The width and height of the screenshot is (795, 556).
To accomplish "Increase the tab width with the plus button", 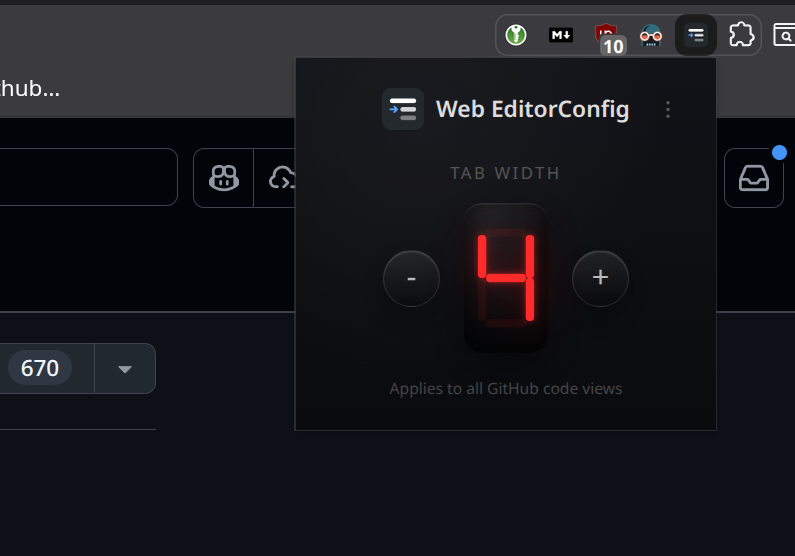I will (600, 278).
